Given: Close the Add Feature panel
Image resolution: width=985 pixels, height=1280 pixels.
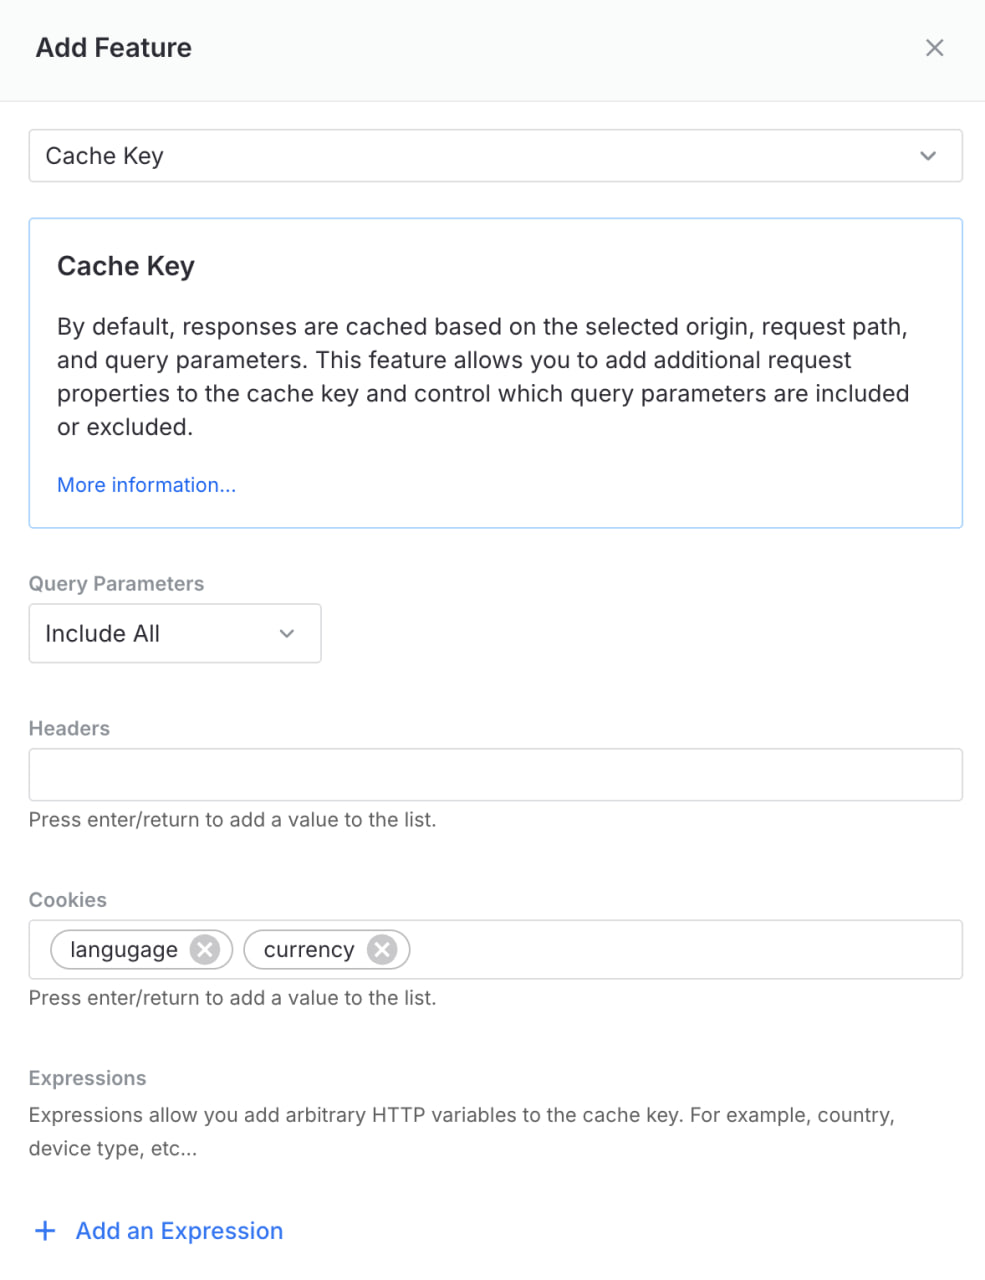Looking at the screenshot, I should point(934,48).
